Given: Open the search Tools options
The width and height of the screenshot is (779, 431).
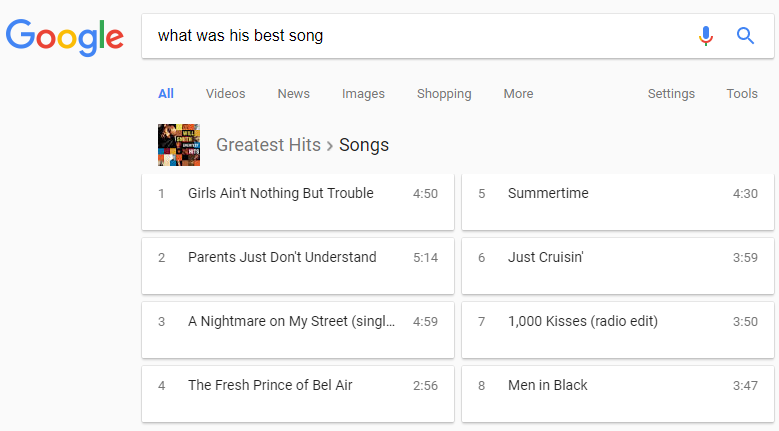Looking at the screenshot, I should (742, 94).
